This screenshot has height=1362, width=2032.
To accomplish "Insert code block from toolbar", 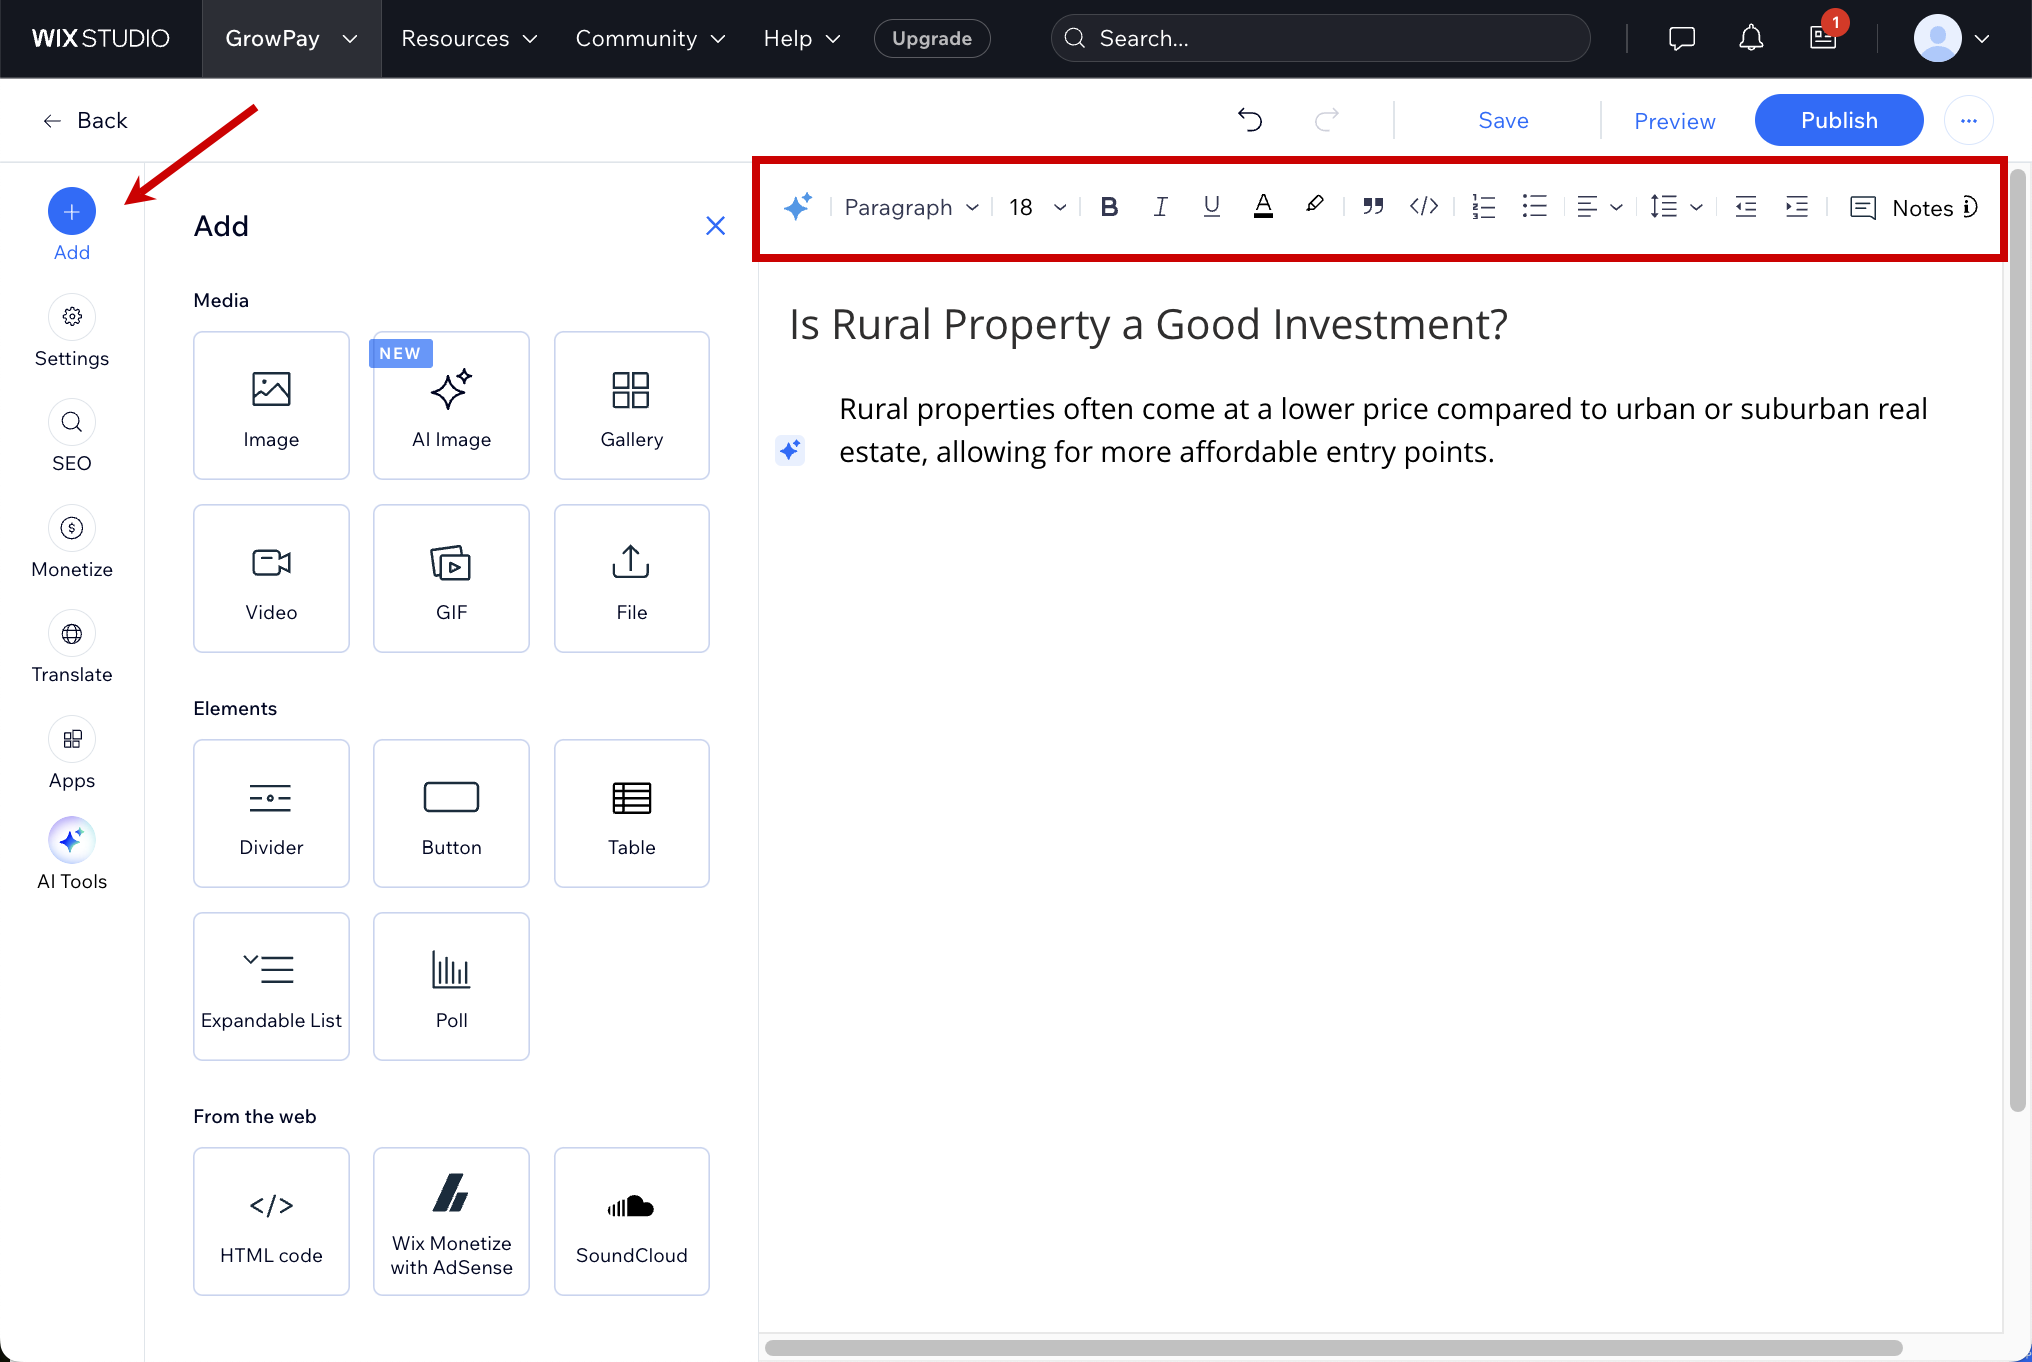I will (x=1423, y=207).
